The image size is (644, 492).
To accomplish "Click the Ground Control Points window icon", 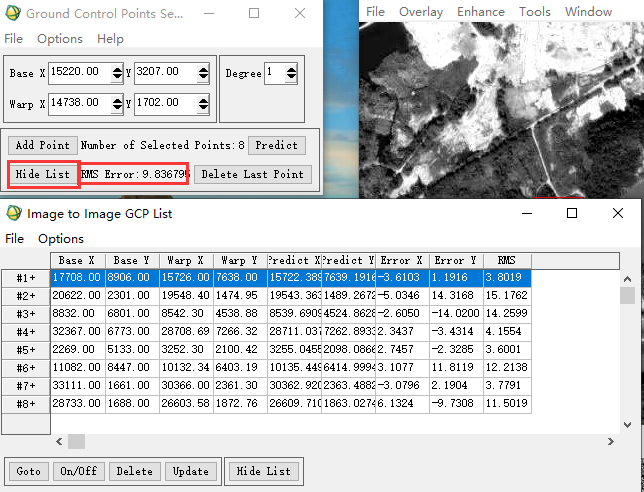I will (x=12, y=13).
